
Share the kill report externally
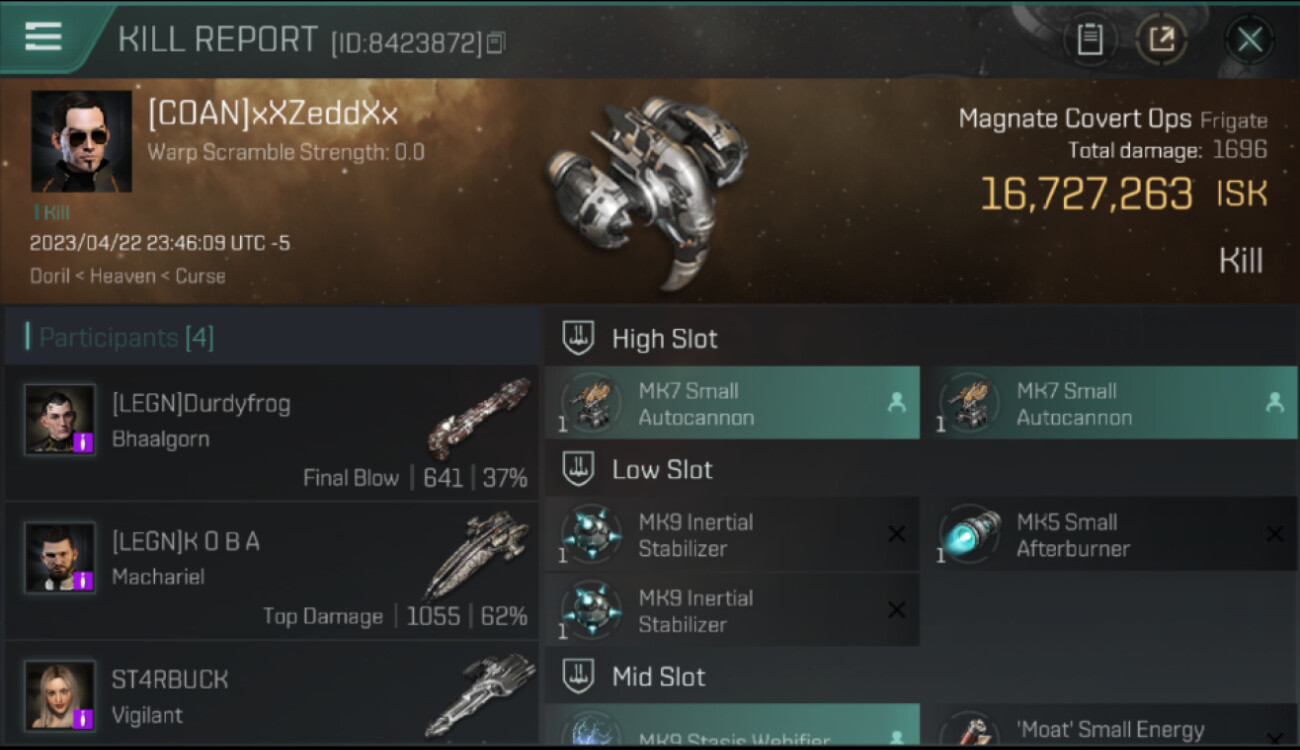1161,39
